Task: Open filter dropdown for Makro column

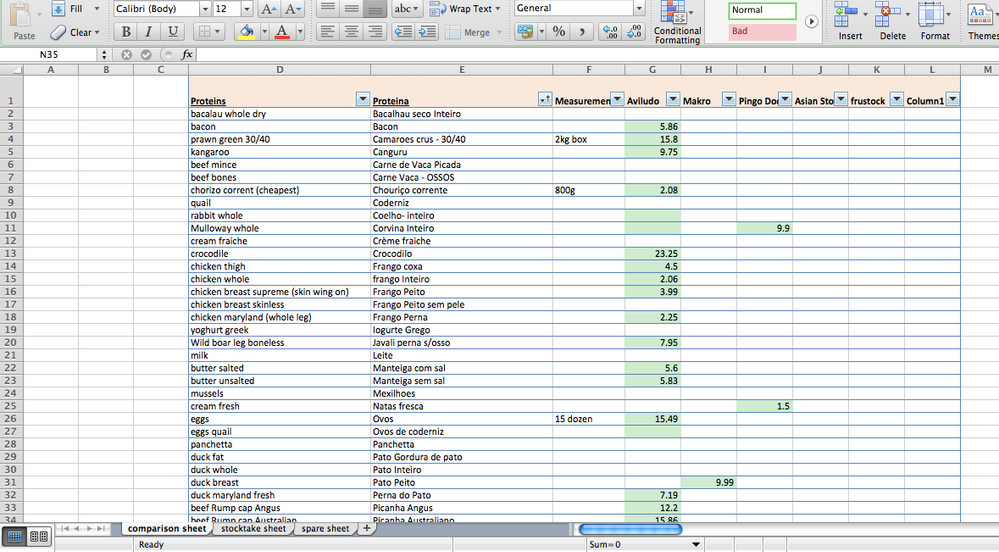Action: (729, 99)
